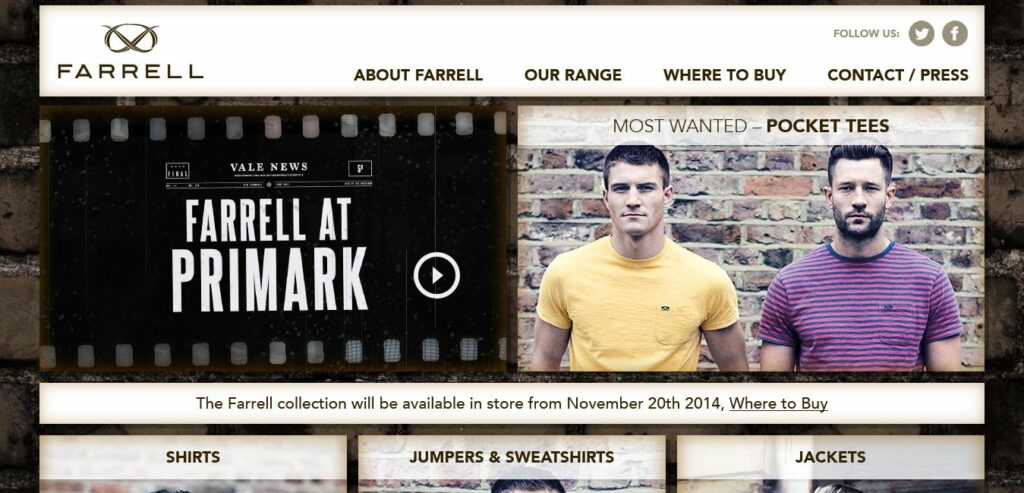1024x493 pixels.
Task: Click the Farrell infinity logo emblem
Action: [131, 39]
